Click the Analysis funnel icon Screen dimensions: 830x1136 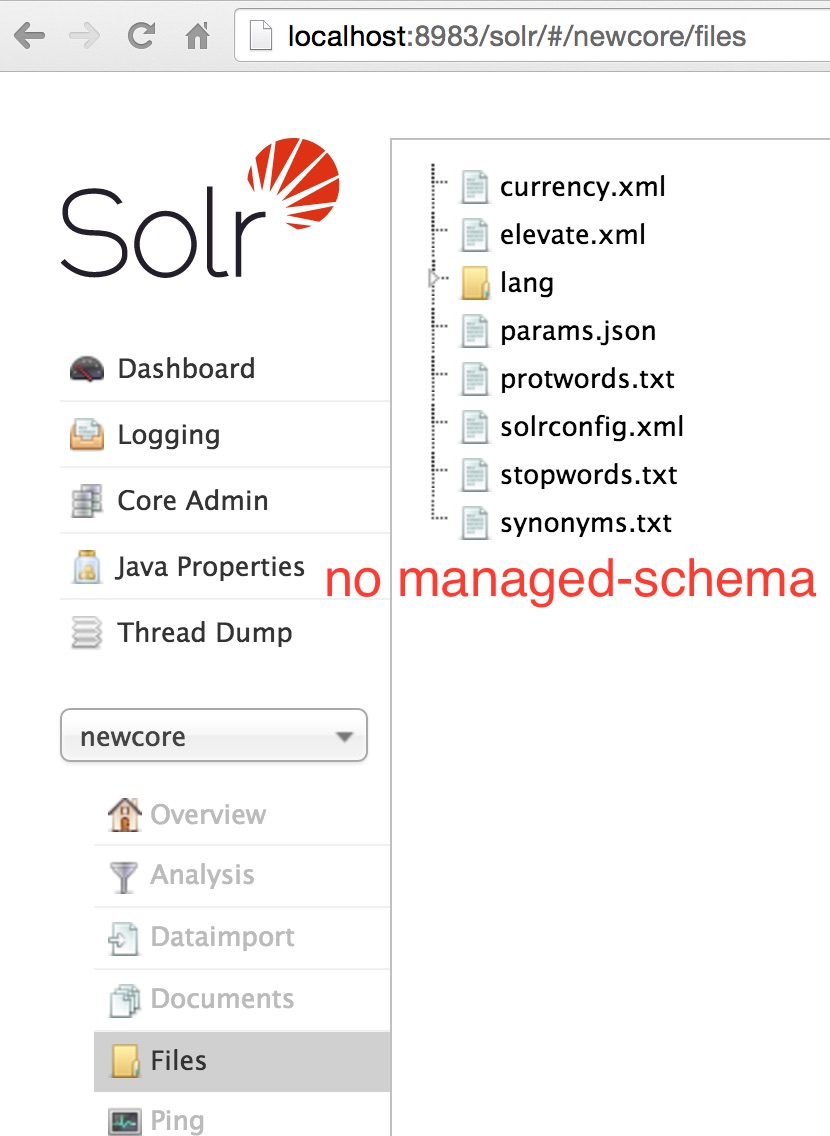pos(124,876)
